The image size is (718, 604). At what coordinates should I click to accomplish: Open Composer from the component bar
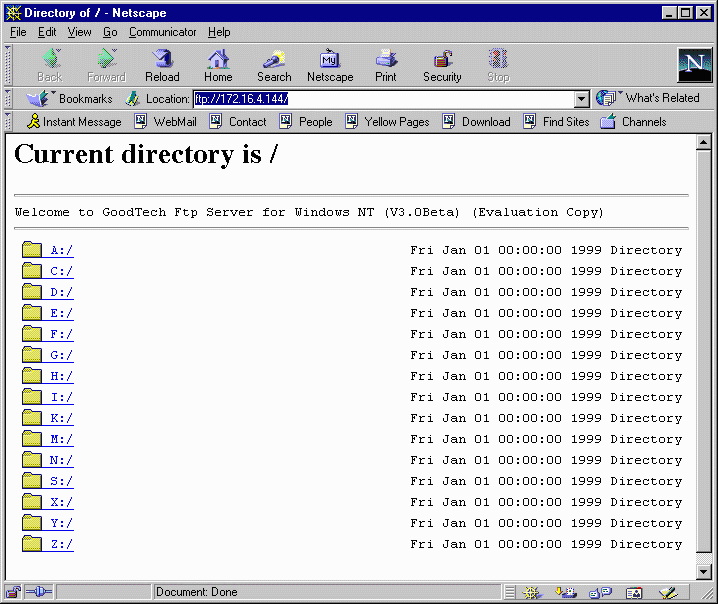pyautogui.click(x=669, y=593)
